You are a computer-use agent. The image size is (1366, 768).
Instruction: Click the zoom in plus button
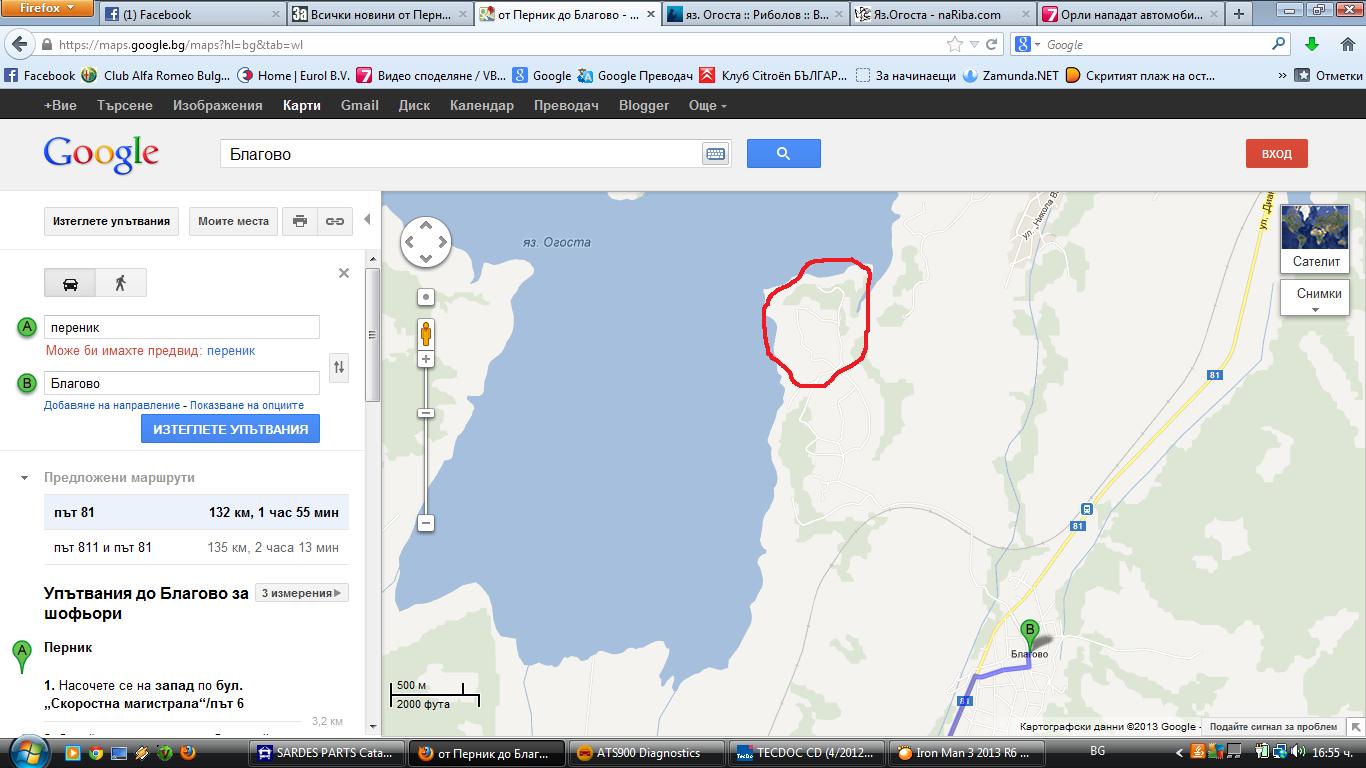pos(426,359)
